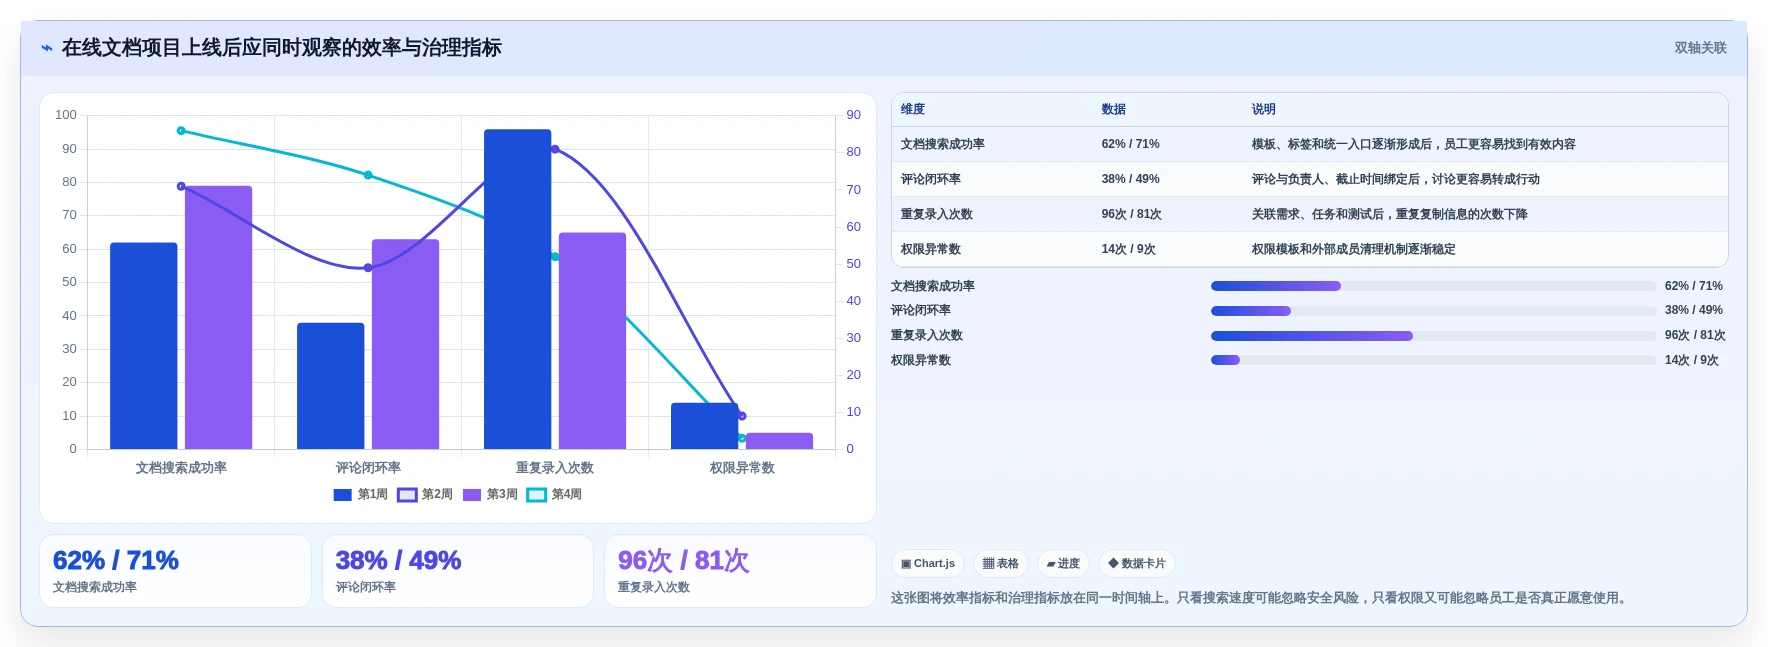Click the 第2周 line point above 评论闭环率
The height and width of the screenshot is (647, 1768).
368,268
